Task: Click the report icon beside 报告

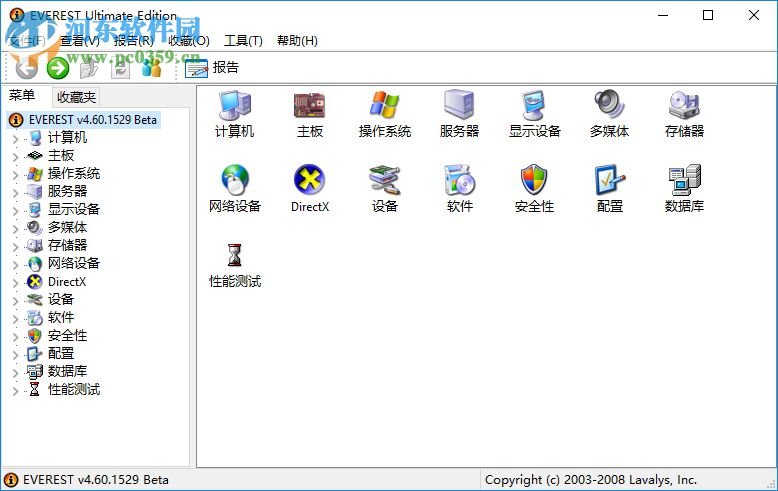Action: click(196, 68)
